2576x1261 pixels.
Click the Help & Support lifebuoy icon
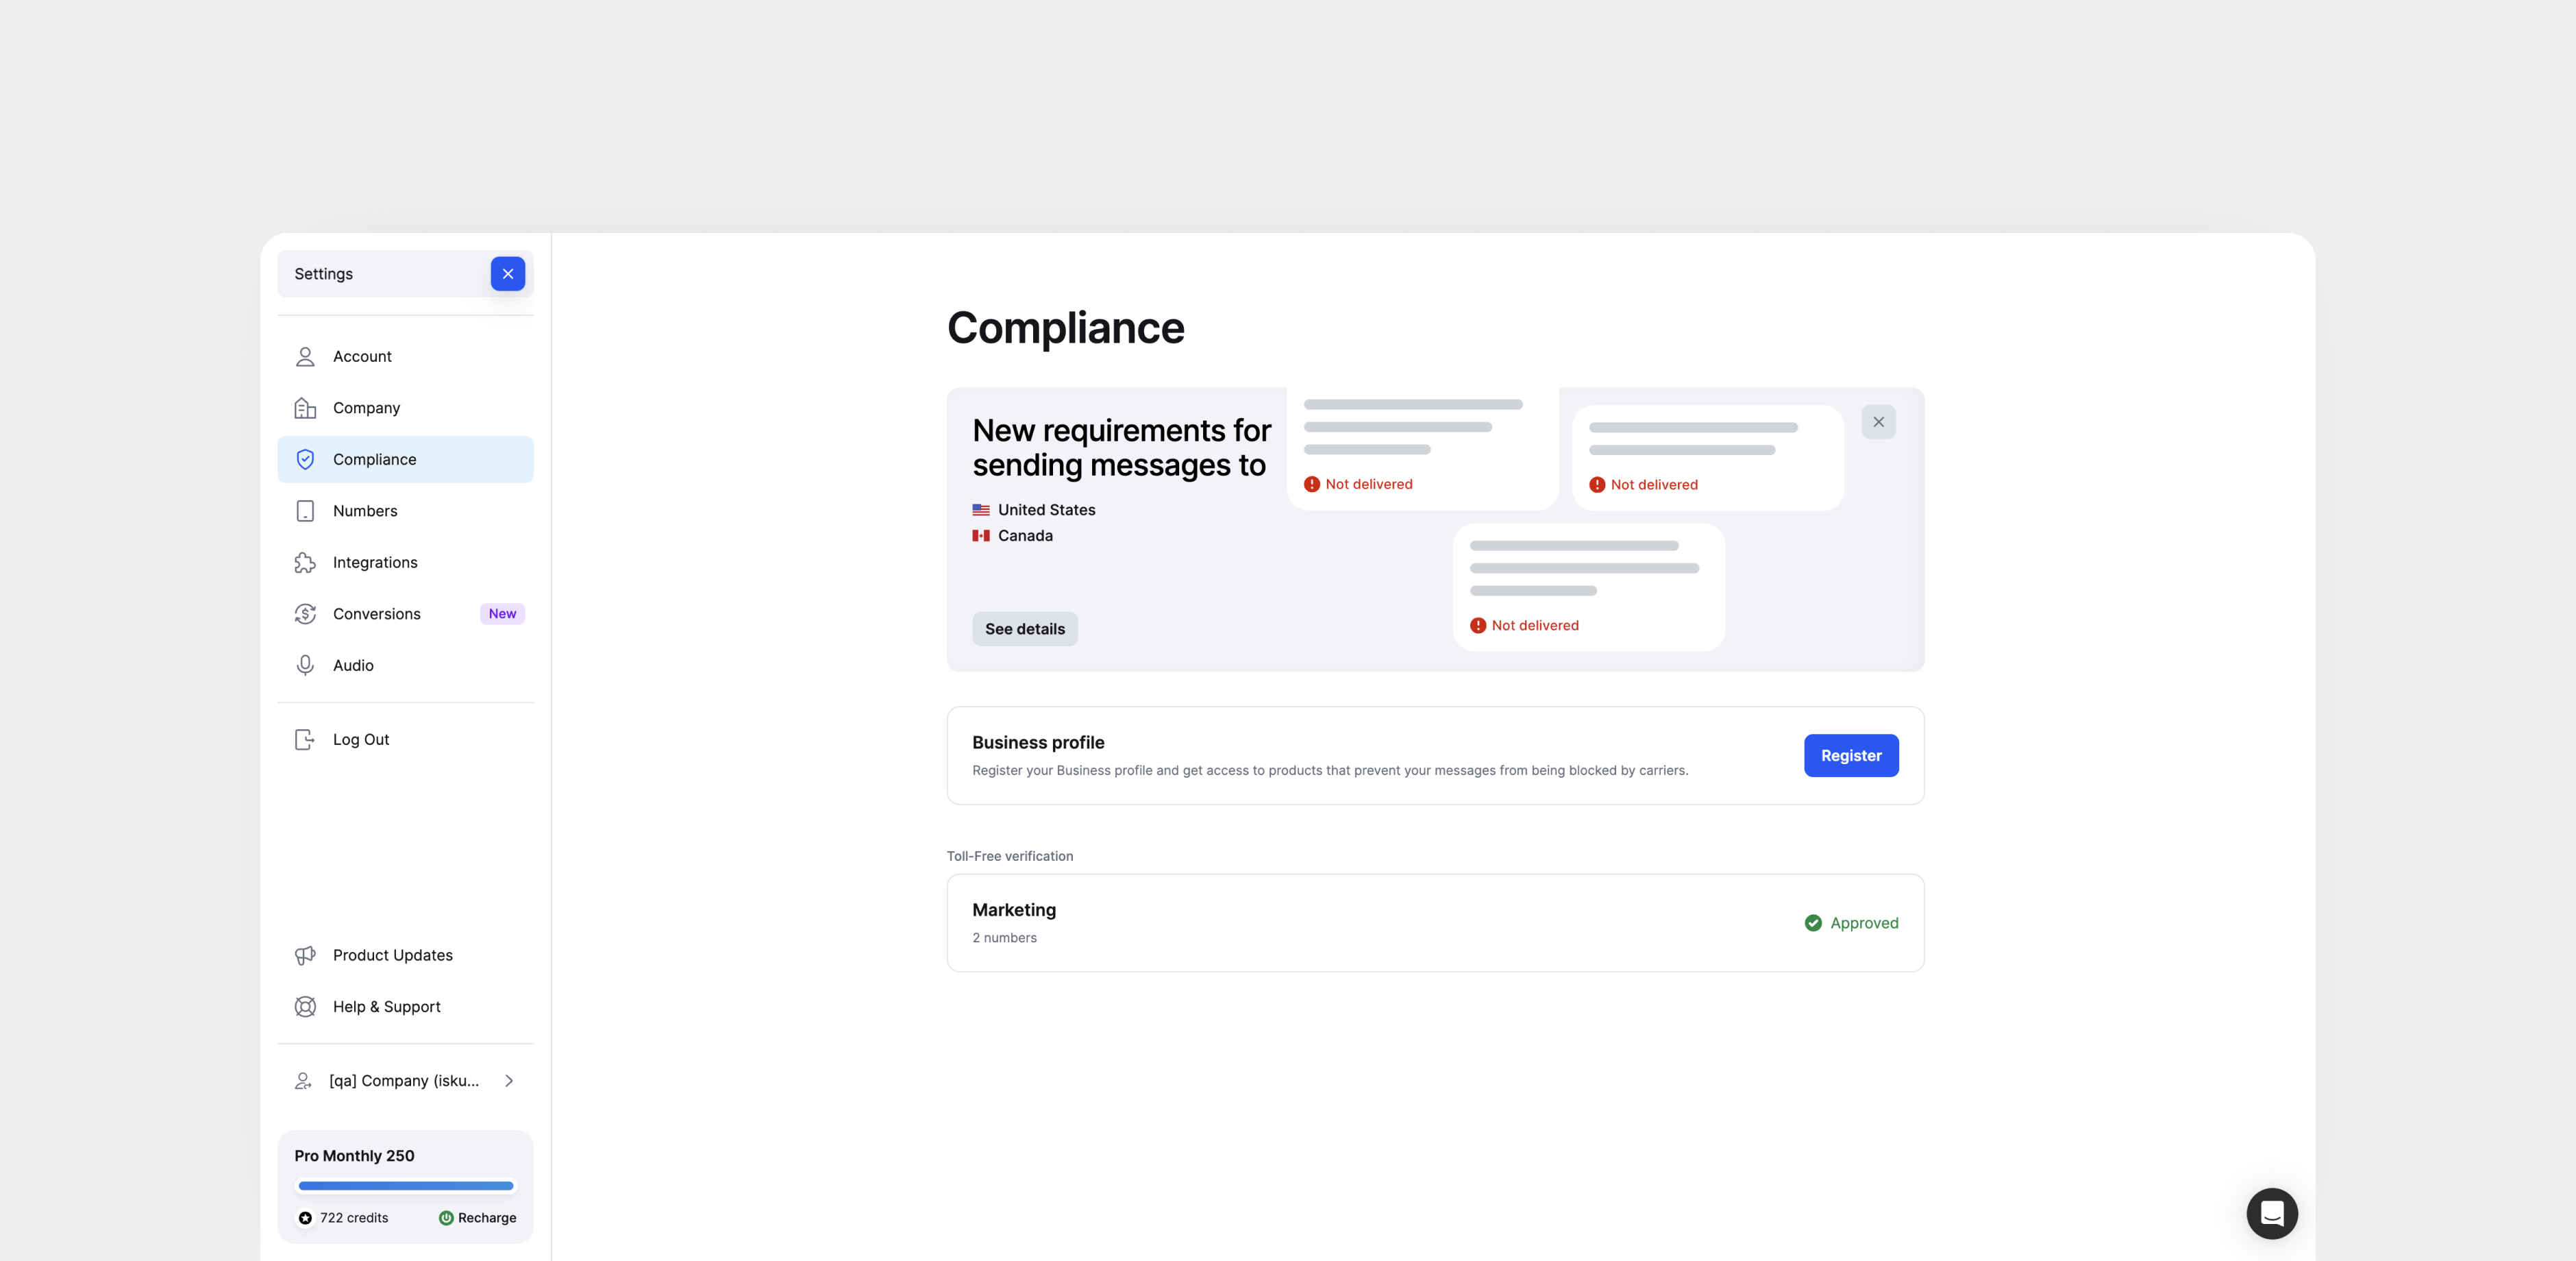click(305, 1007)
